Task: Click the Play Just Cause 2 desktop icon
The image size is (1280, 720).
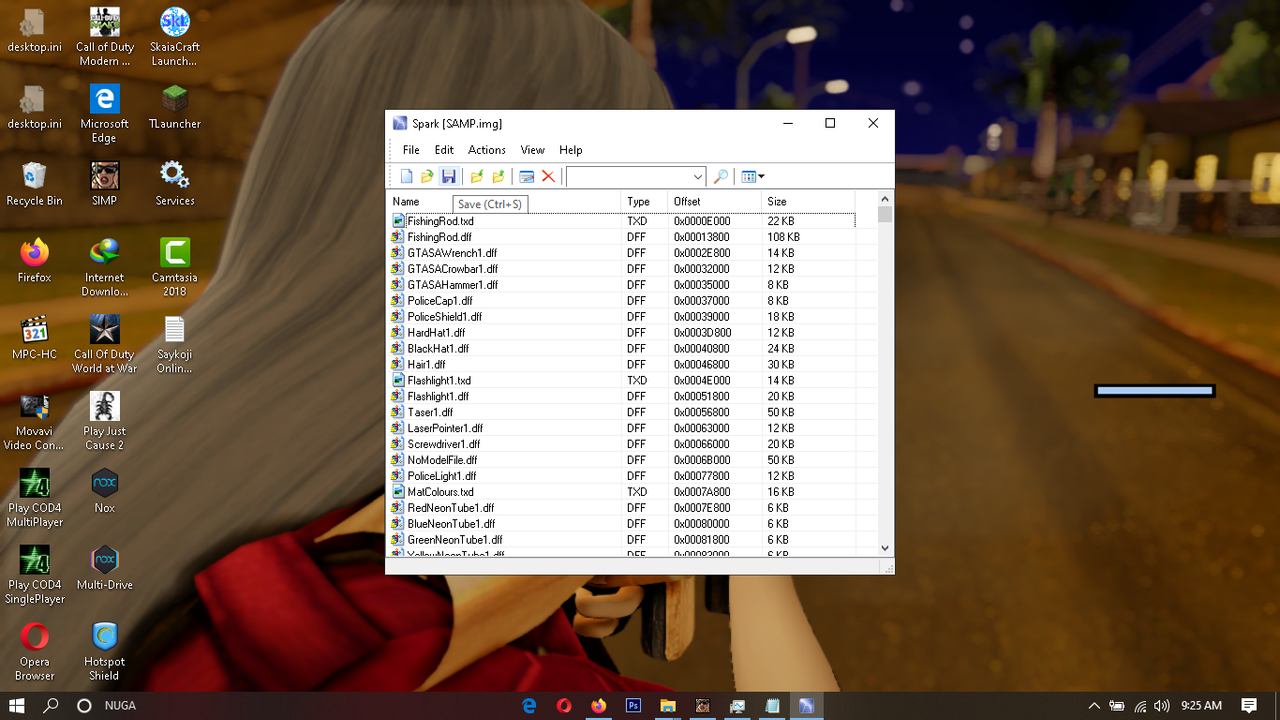Action: (104, 421)
